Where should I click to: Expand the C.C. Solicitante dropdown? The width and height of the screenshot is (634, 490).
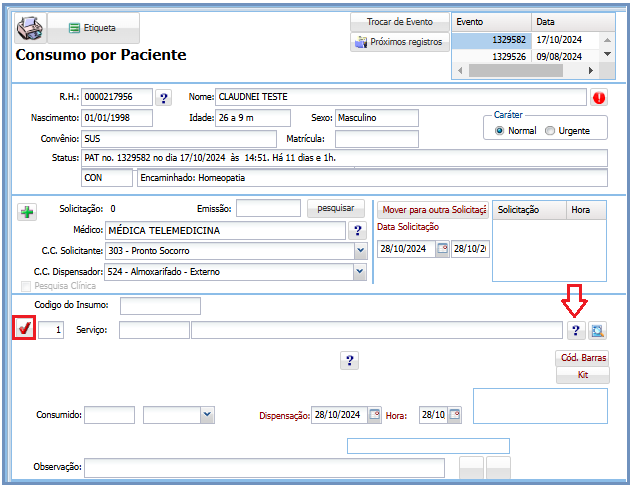[x=360, y=251]
